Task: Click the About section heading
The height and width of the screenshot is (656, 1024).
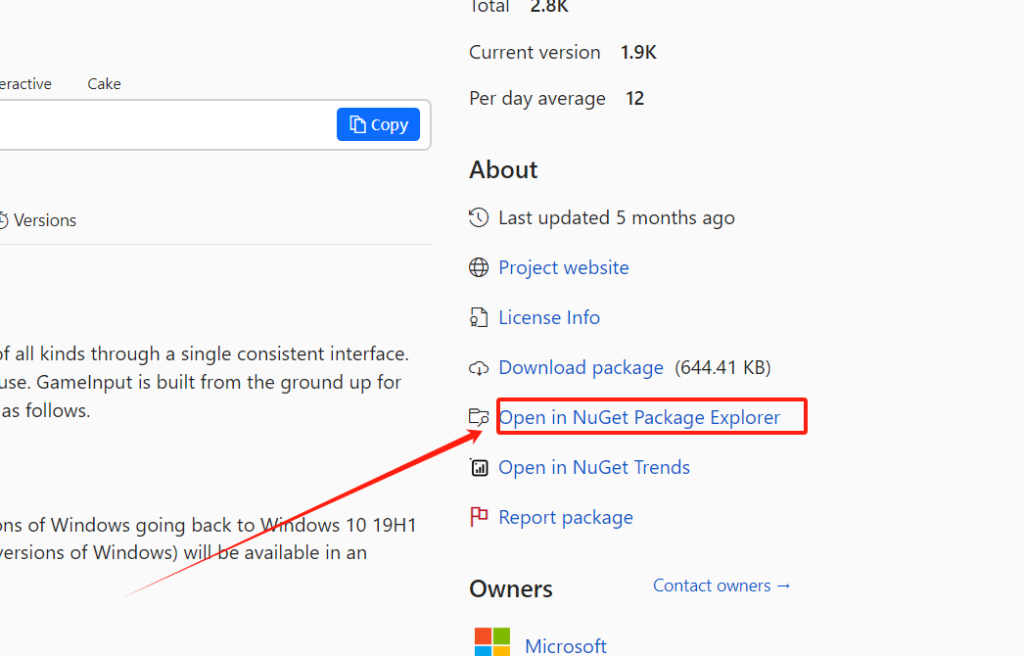Action: pyautogui.click(x=504, y=170)
